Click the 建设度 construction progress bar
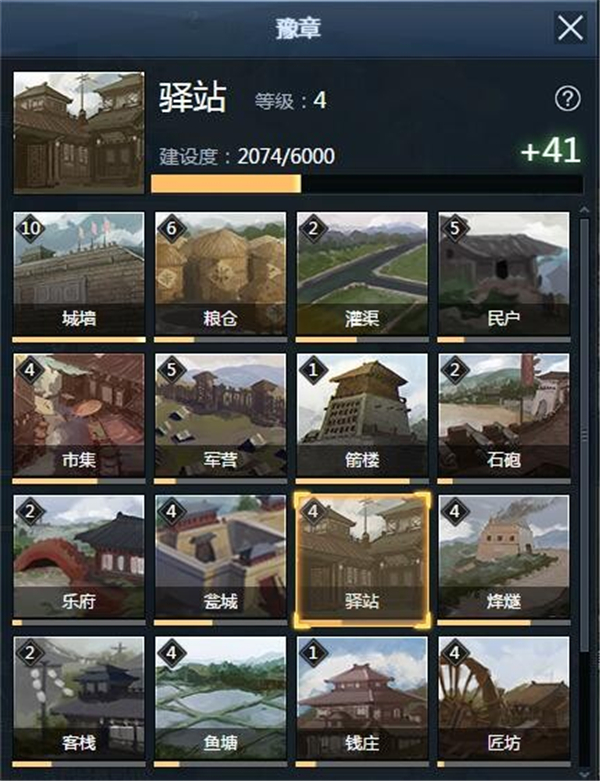Image resolution: width=600 pixels, height=781 pixels. [x=367, y=183]
